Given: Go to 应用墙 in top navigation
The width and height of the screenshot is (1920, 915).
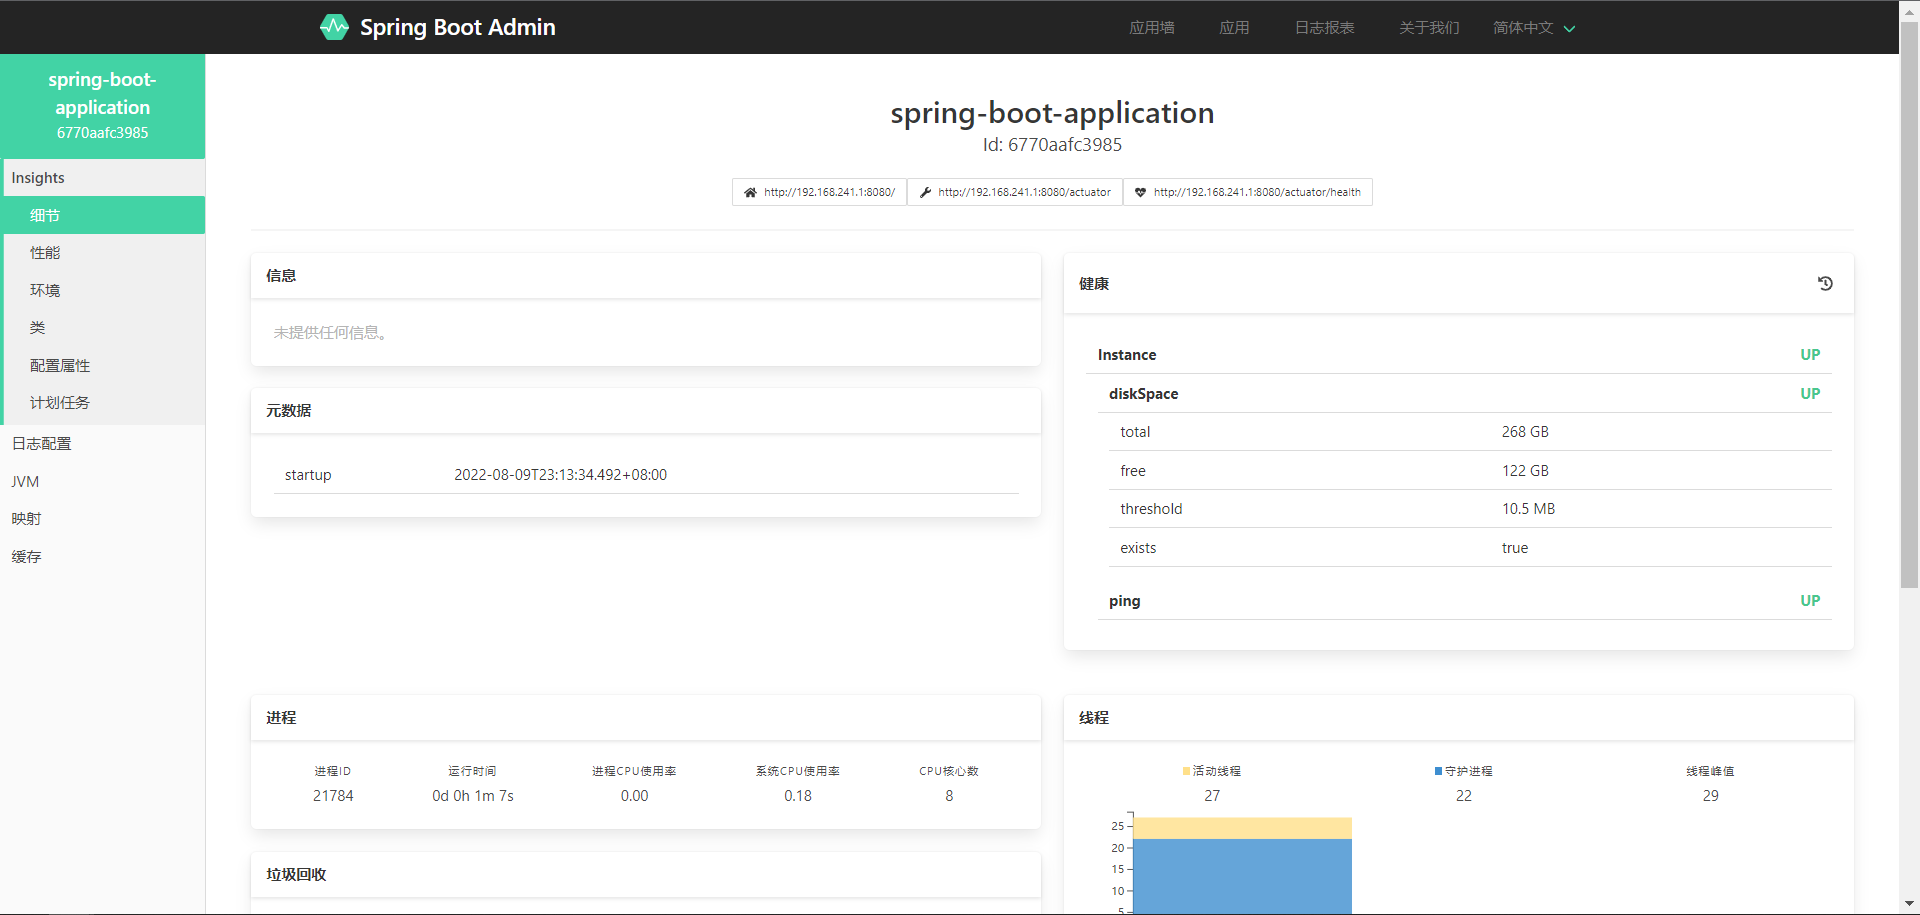Looking at the screenshot, I should pos(1152,28).
